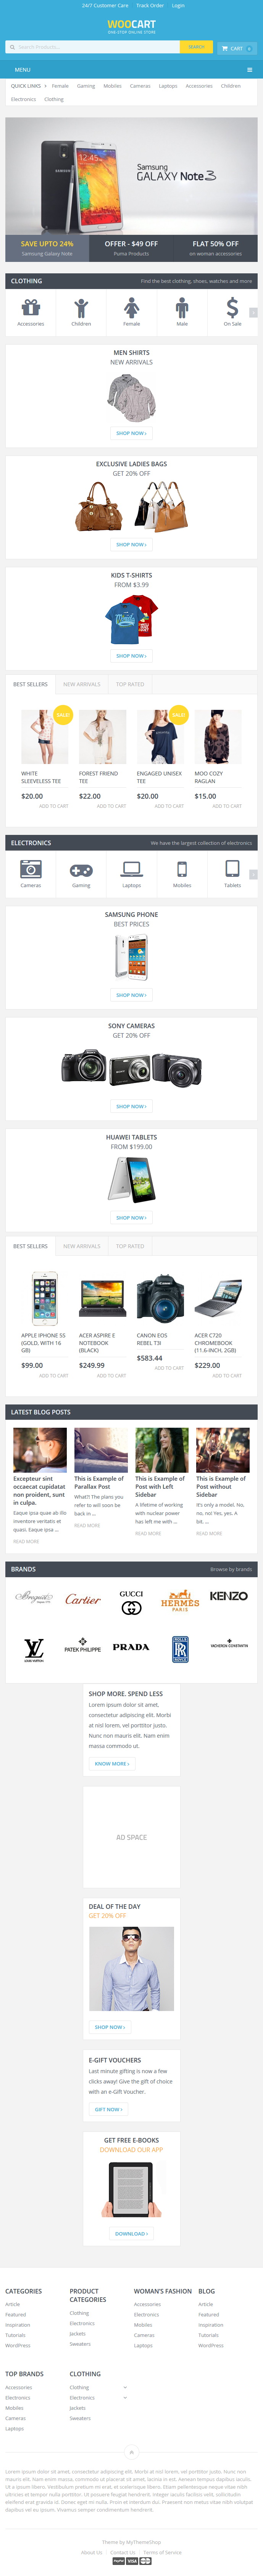Switch to New Arrivals tab under Clothing
Viewport: 263px width, 2576px height.
(x=82, y=684)
